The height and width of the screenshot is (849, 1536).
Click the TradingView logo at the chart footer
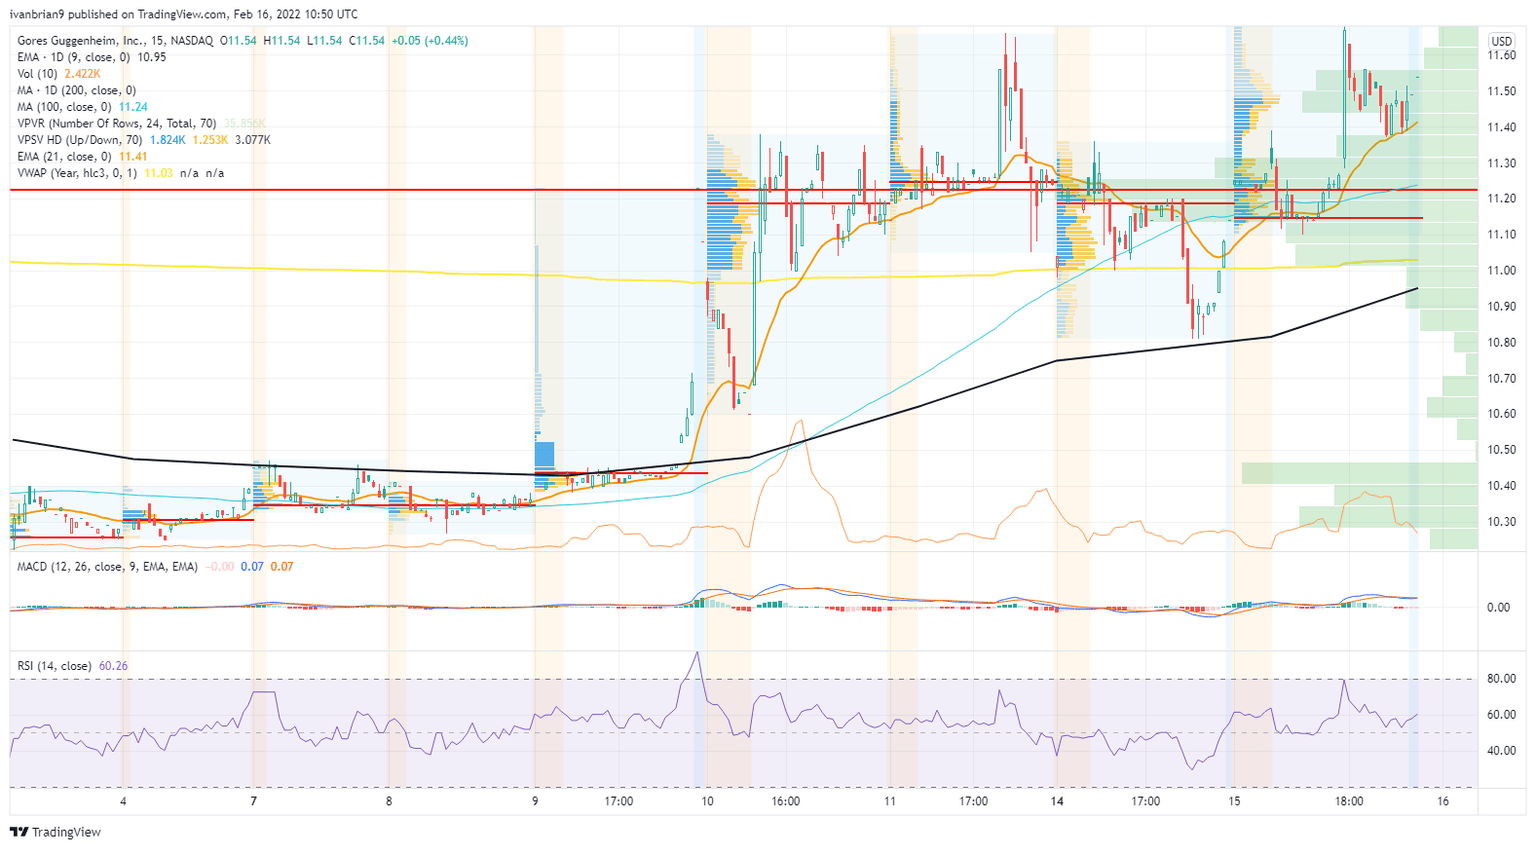point(55,832)
